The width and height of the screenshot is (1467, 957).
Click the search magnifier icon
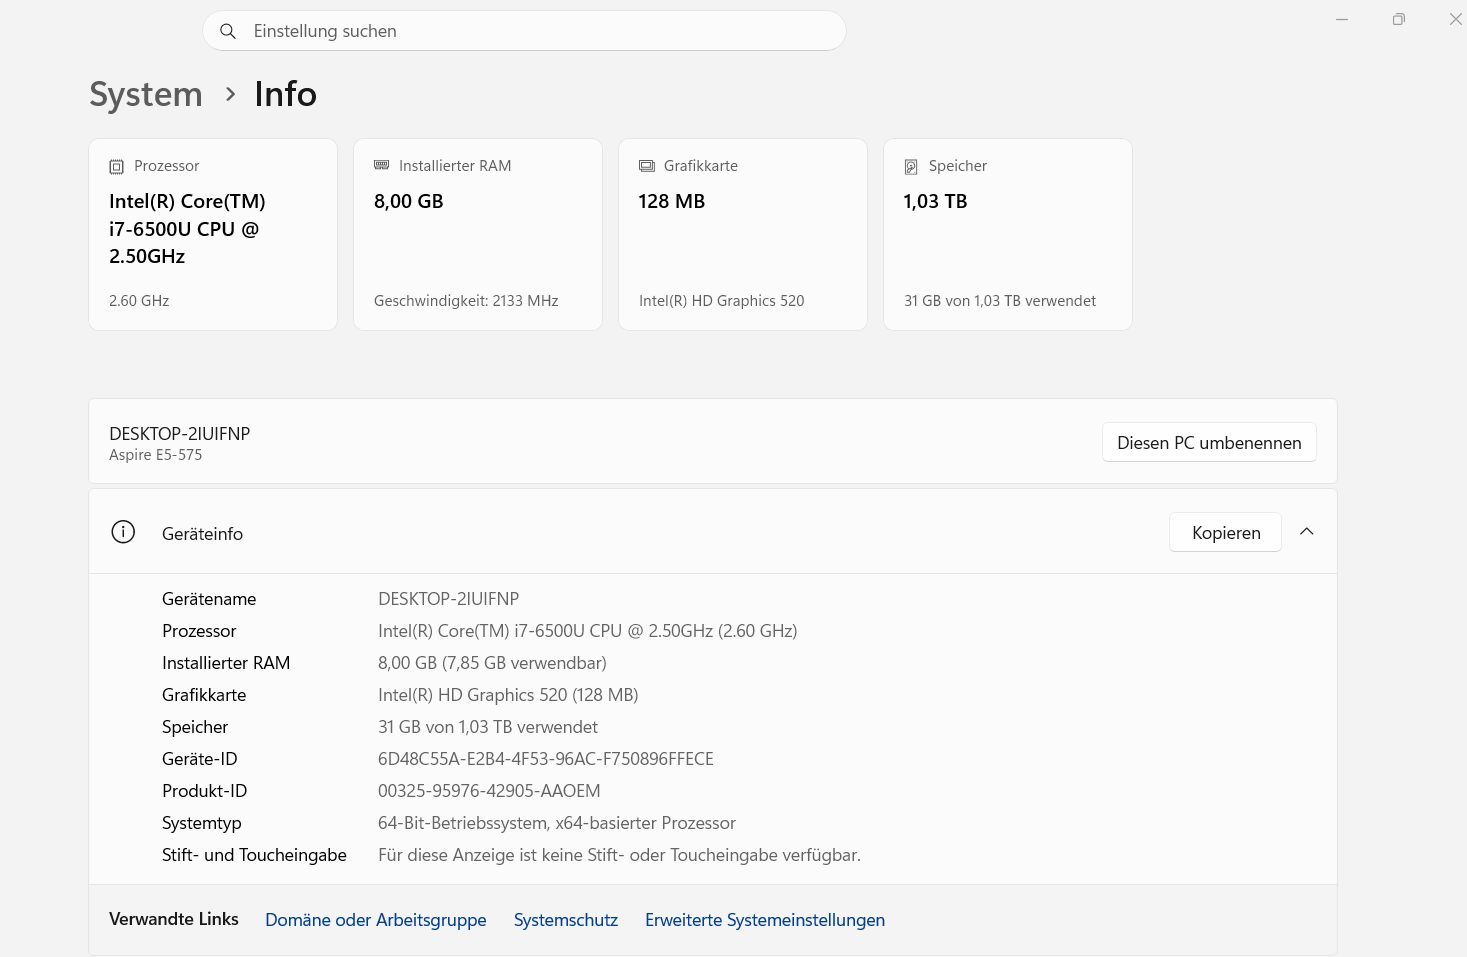point(228,31)
